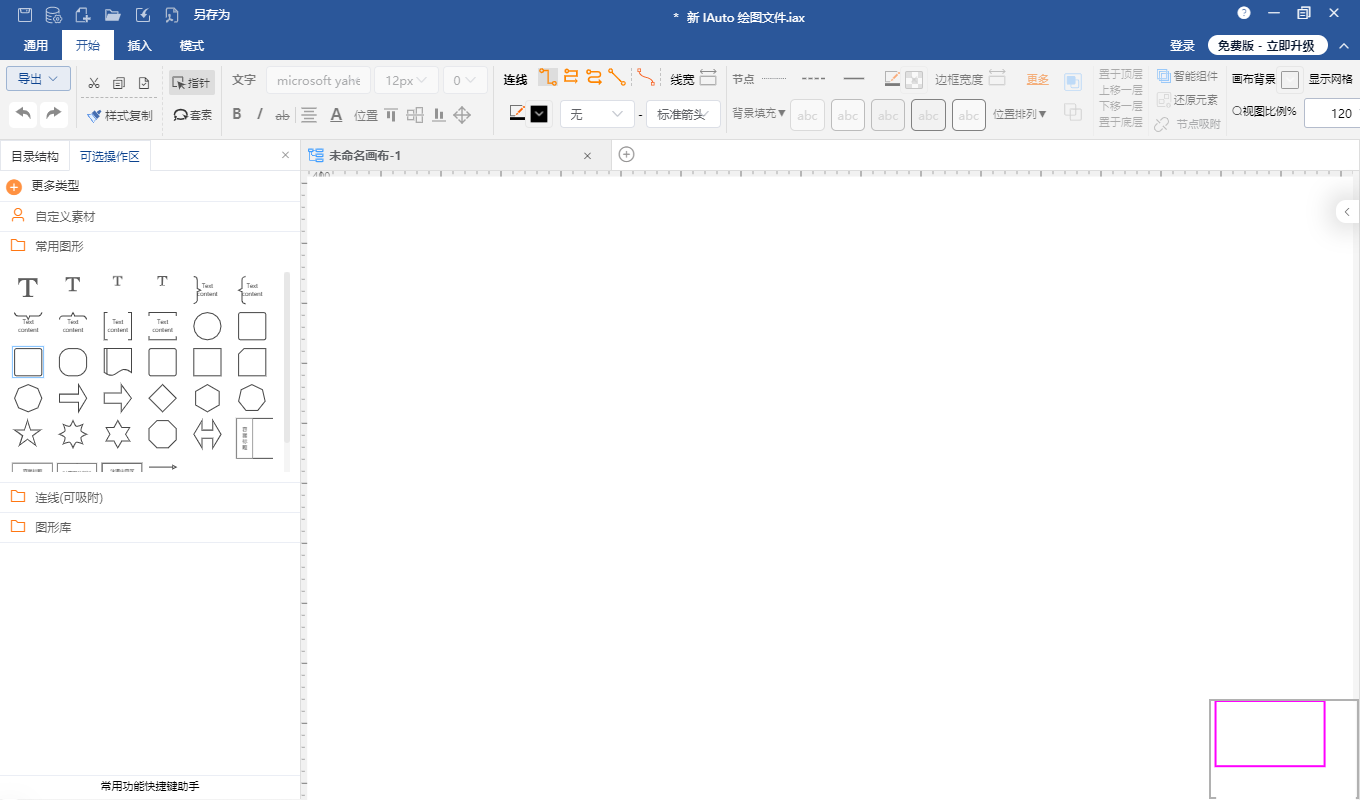Click the cut scissors icon
This screenshot has height=800, width=1360.
[94, 83]
